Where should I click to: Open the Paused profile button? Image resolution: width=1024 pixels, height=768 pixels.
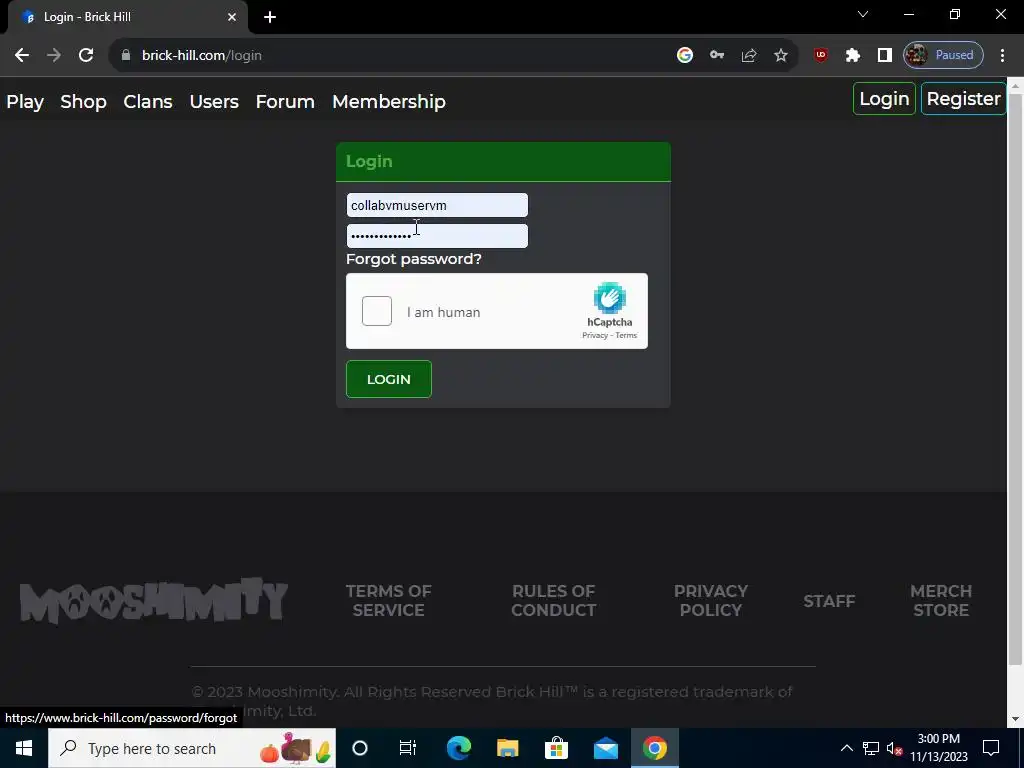[943, 56]
